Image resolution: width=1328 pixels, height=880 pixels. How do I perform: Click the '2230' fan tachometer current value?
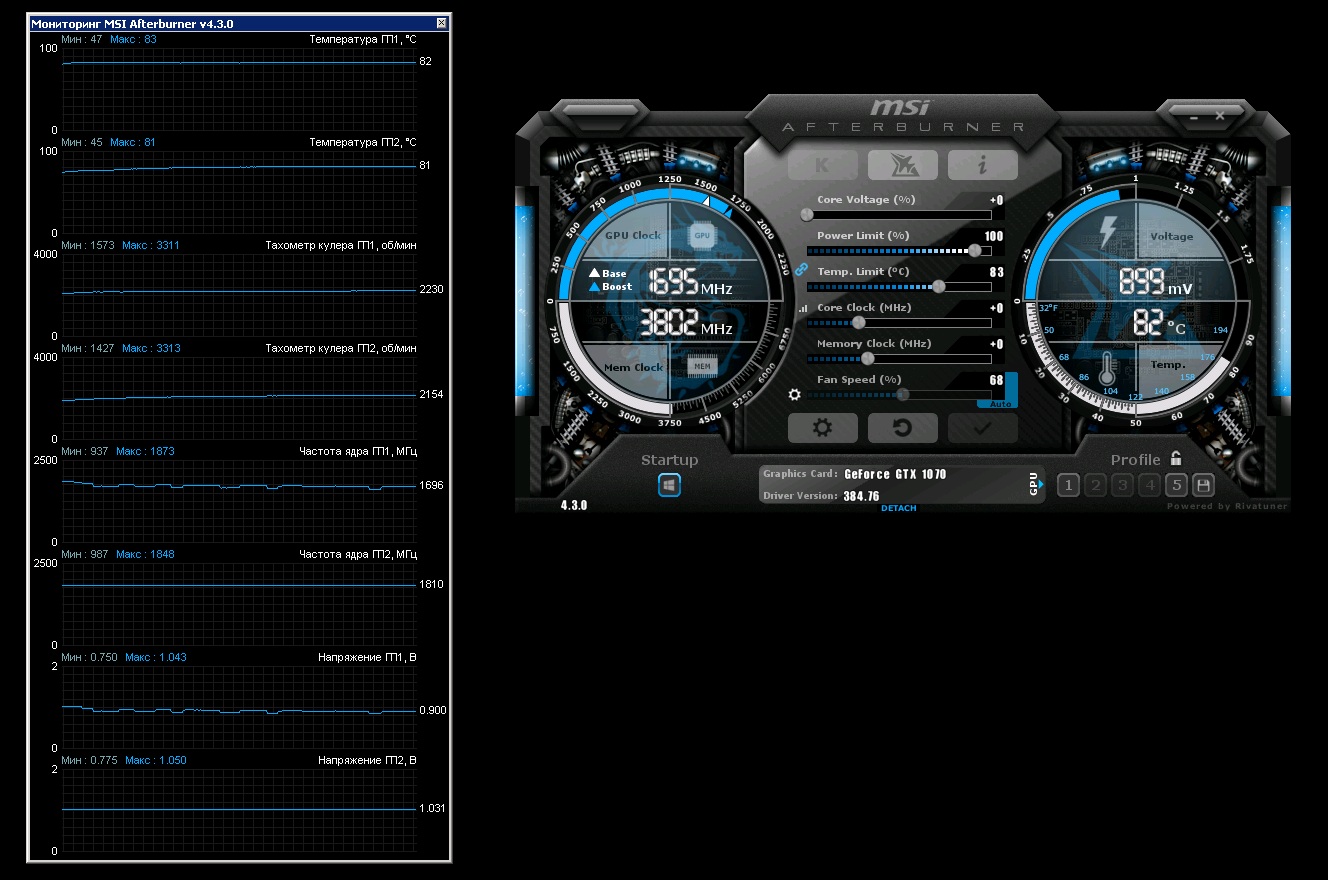tap(432, 289)
